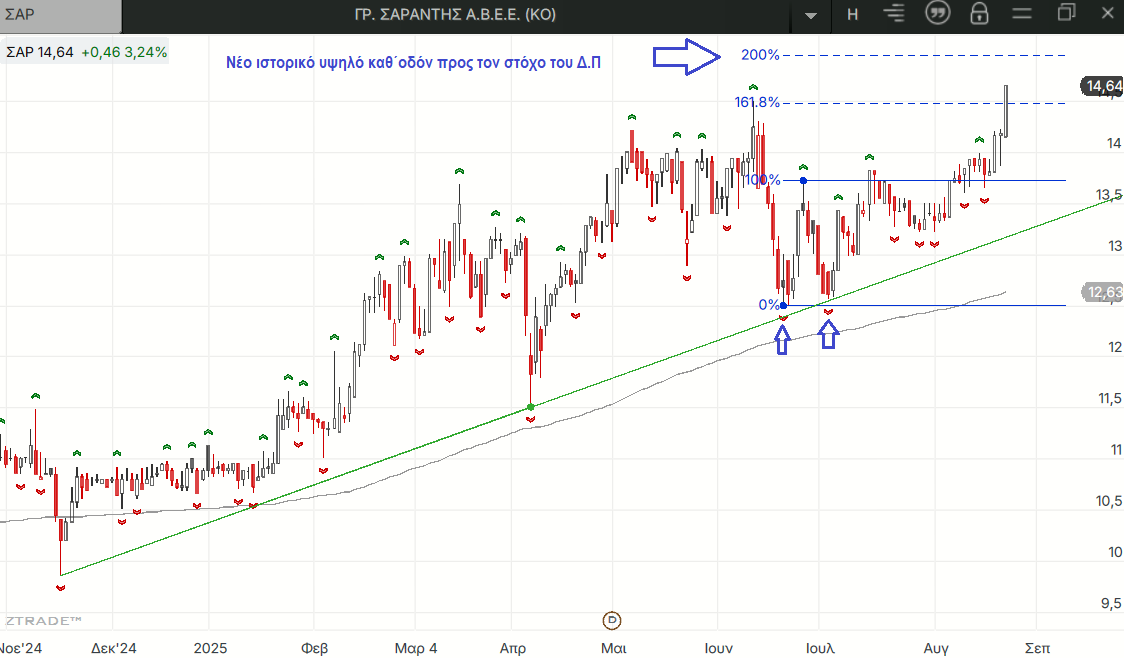Click the ΣΑΡ symbol input field
Image resolution: width=1124 pixels, height=658 pixels.
pos(61,15)
